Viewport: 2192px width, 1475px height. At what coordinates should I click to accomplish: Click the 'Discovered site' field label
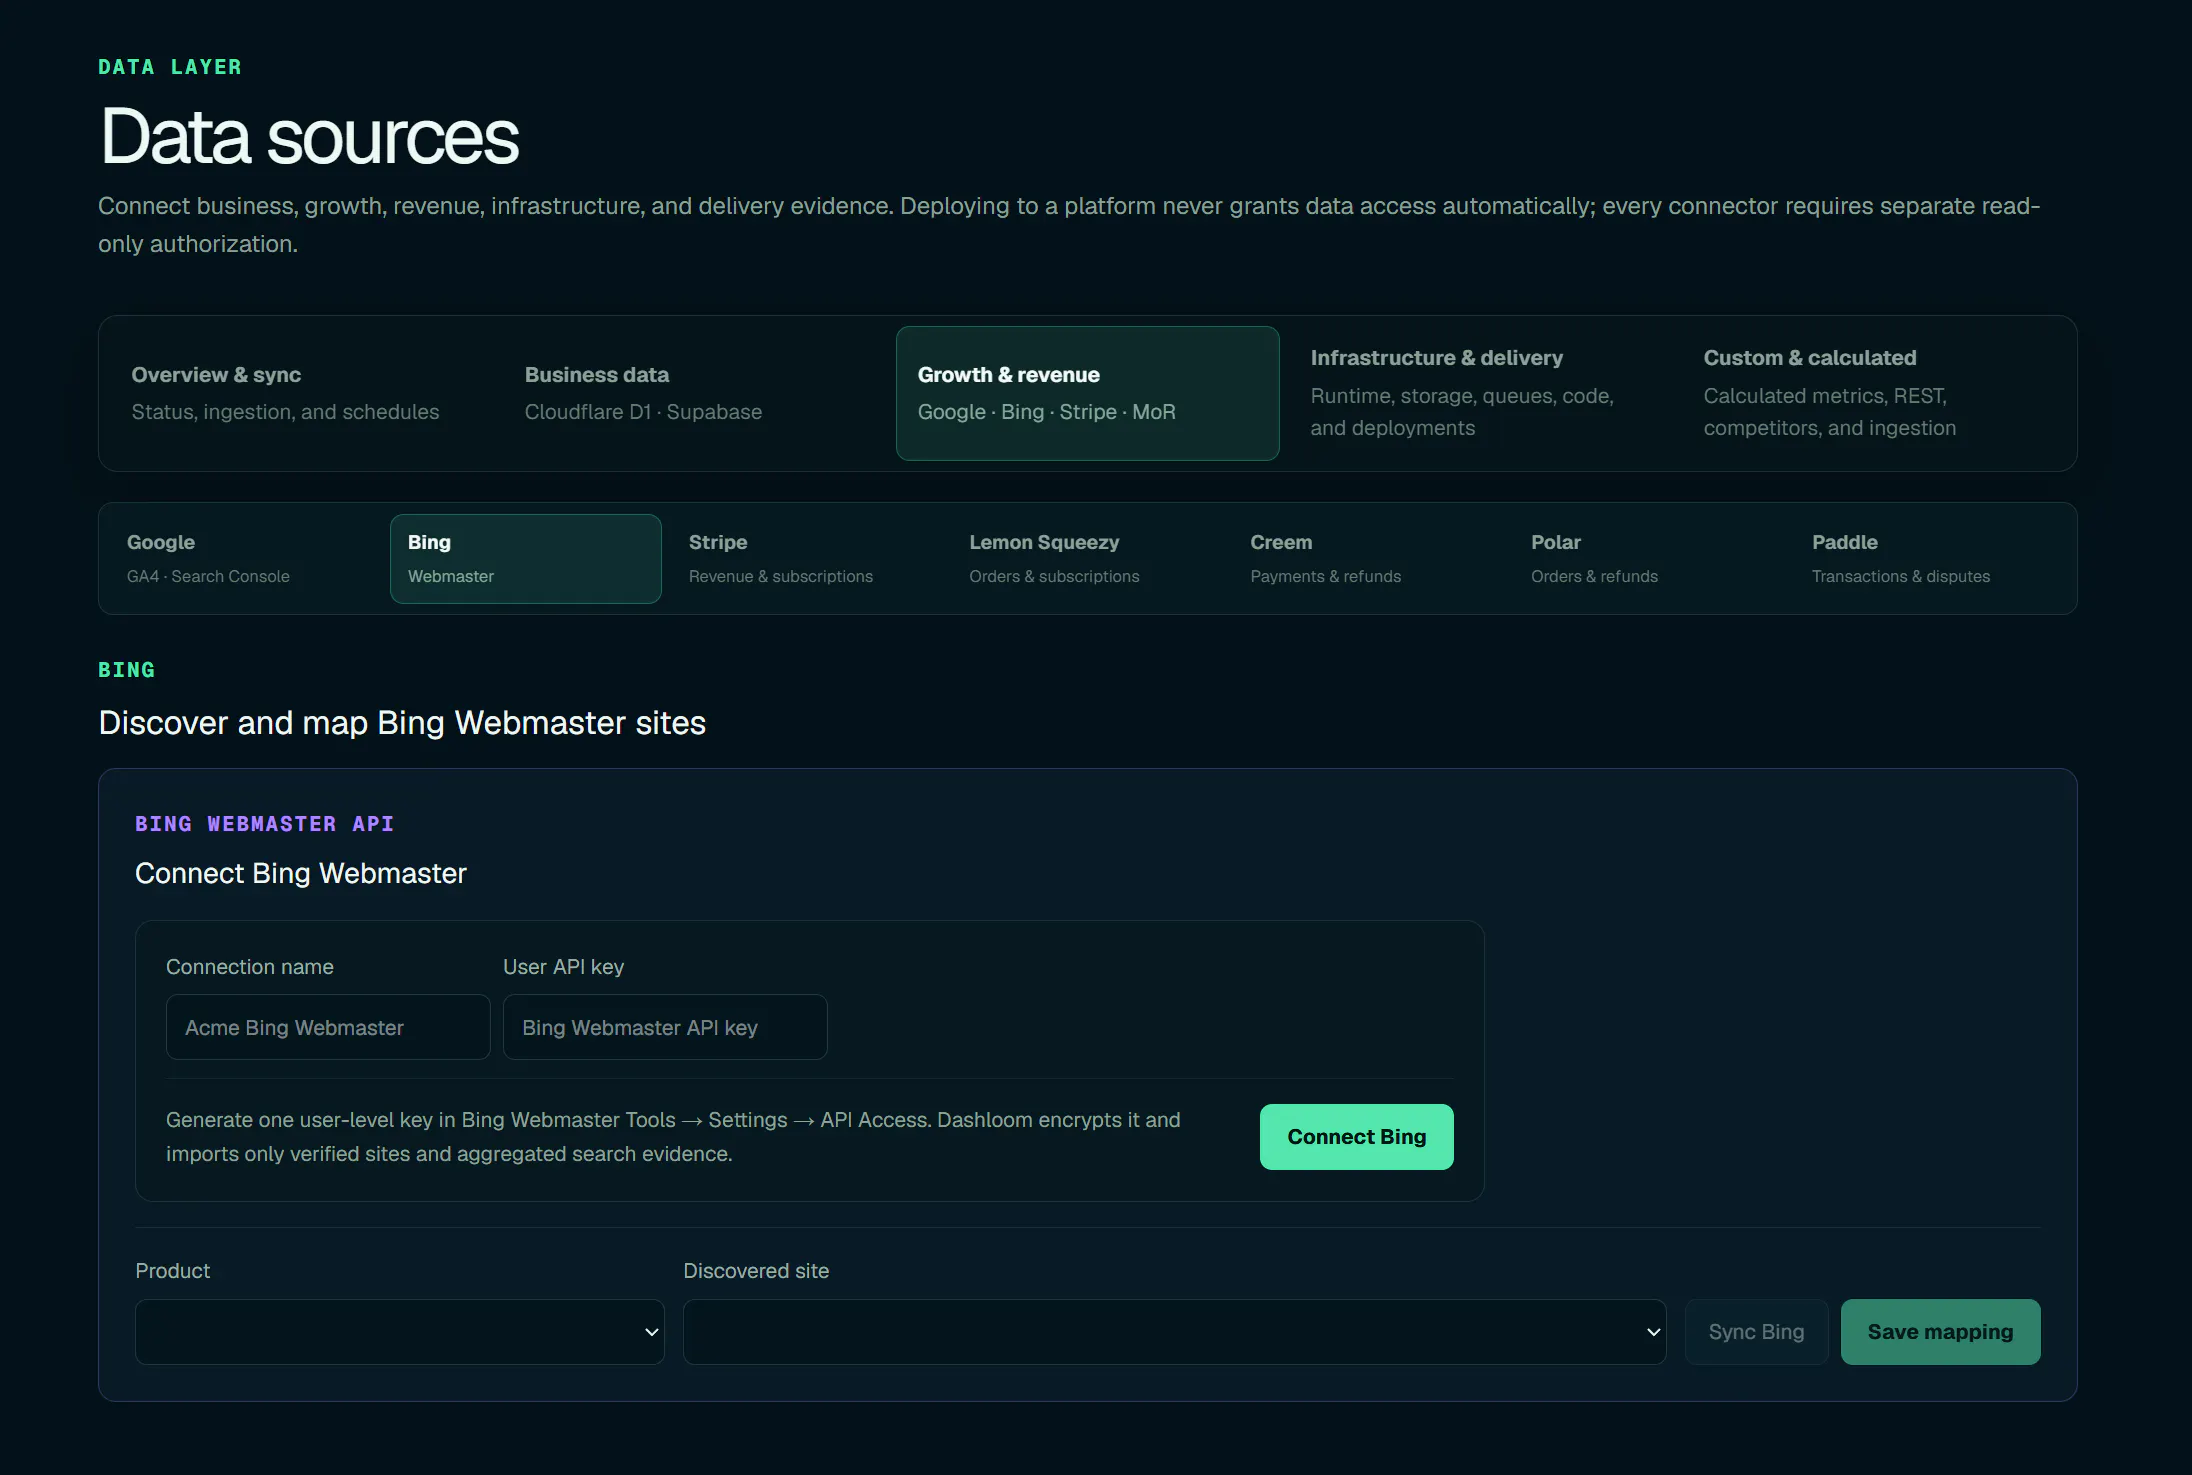click(x=756, y=1271)
